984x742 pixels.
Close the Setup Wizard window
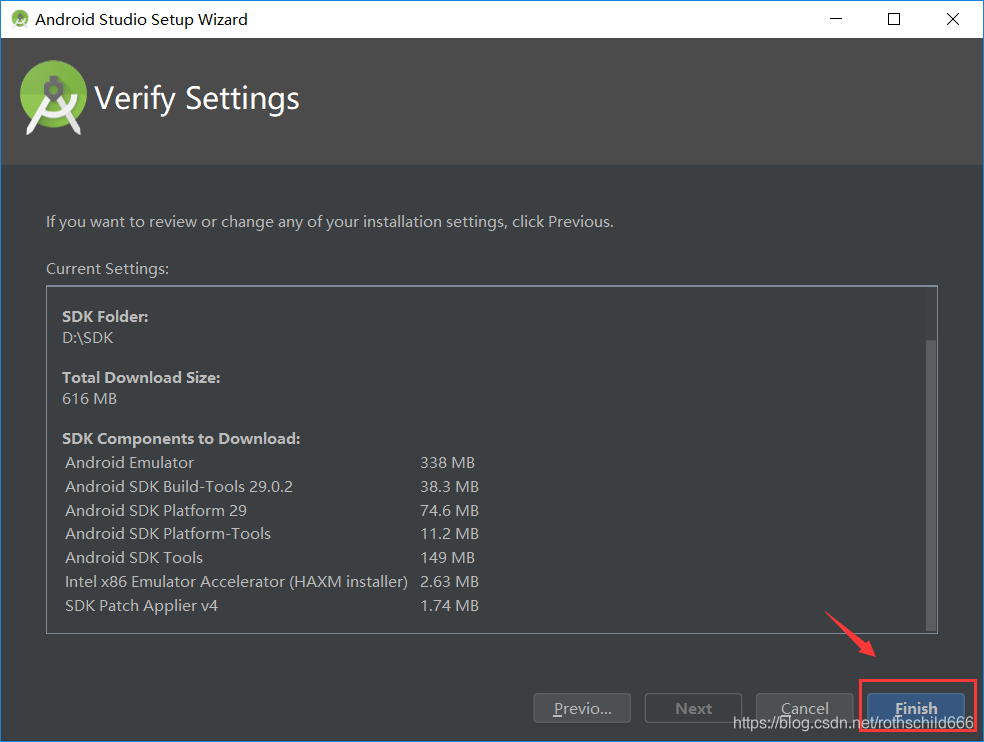953,19
